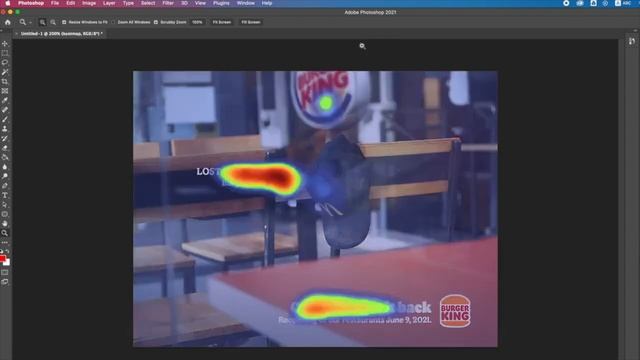This screenshot has height=360, width=640.
Task: Select the Blur tool
Action: (5, 167)
